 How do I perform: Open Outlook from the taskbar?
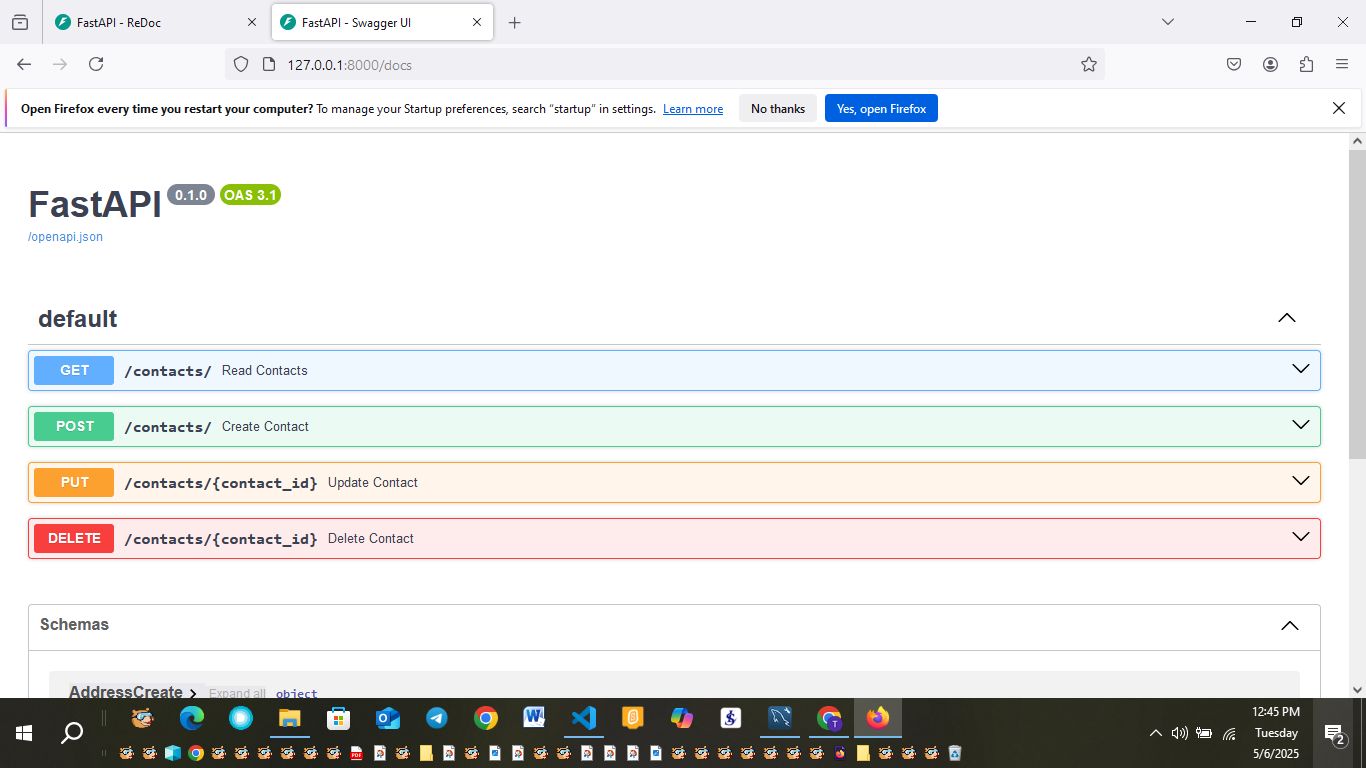tap(387, 718)
